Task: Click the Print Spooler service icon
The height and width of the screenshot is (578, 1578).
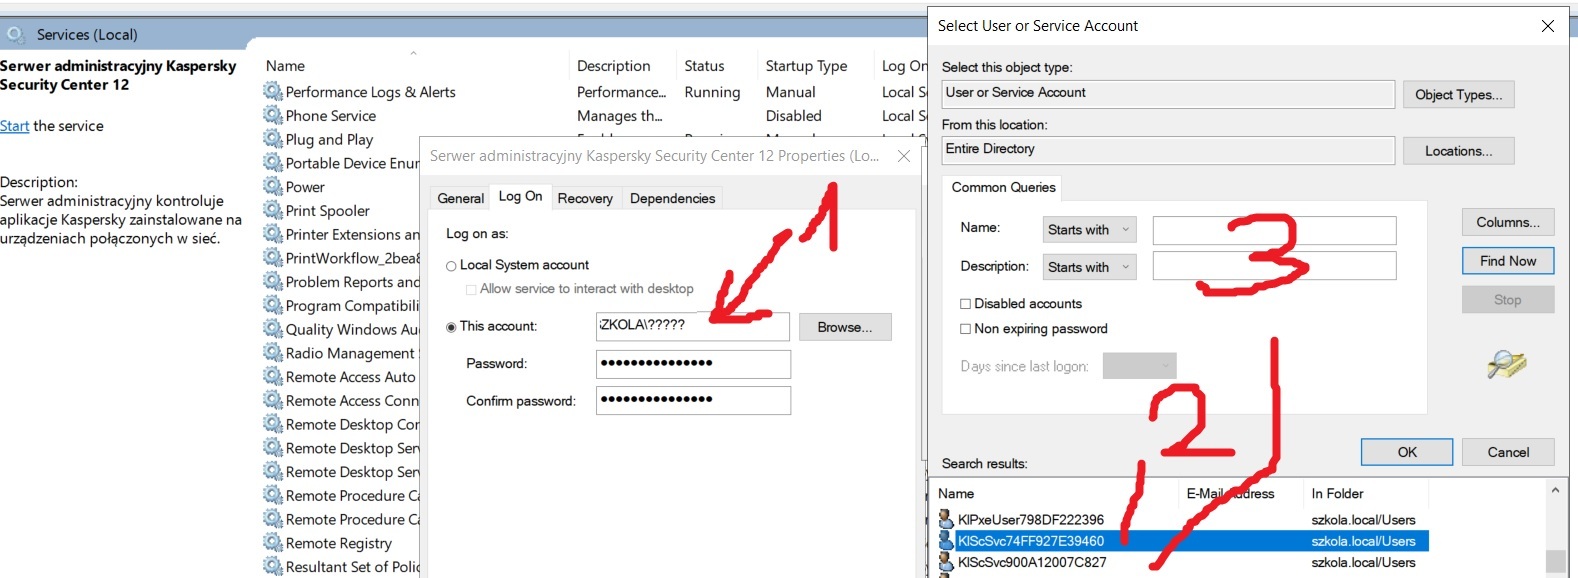Action: [272, 210]
